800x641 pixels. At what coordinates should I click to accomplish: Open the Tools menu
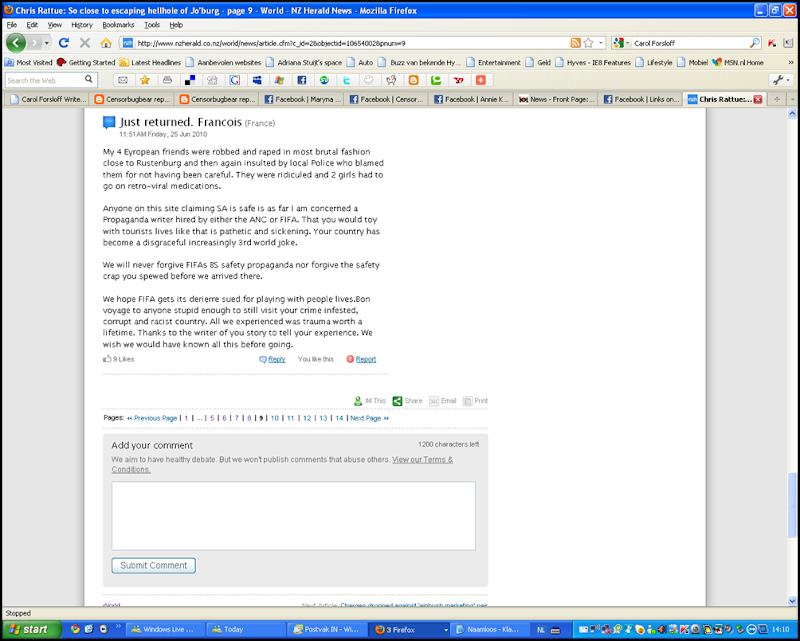(x=152, y=24)
